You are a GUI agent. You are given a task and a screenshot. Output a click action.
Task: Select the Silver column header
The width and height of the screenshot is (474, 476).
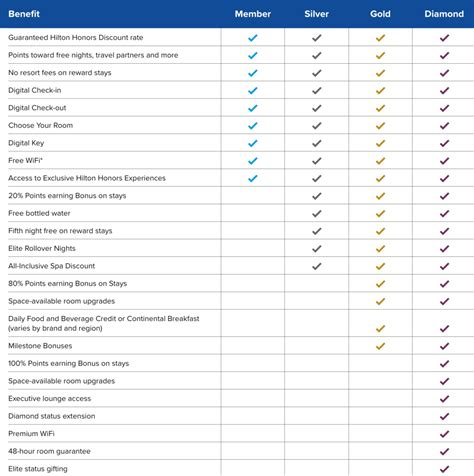point(317,14)
